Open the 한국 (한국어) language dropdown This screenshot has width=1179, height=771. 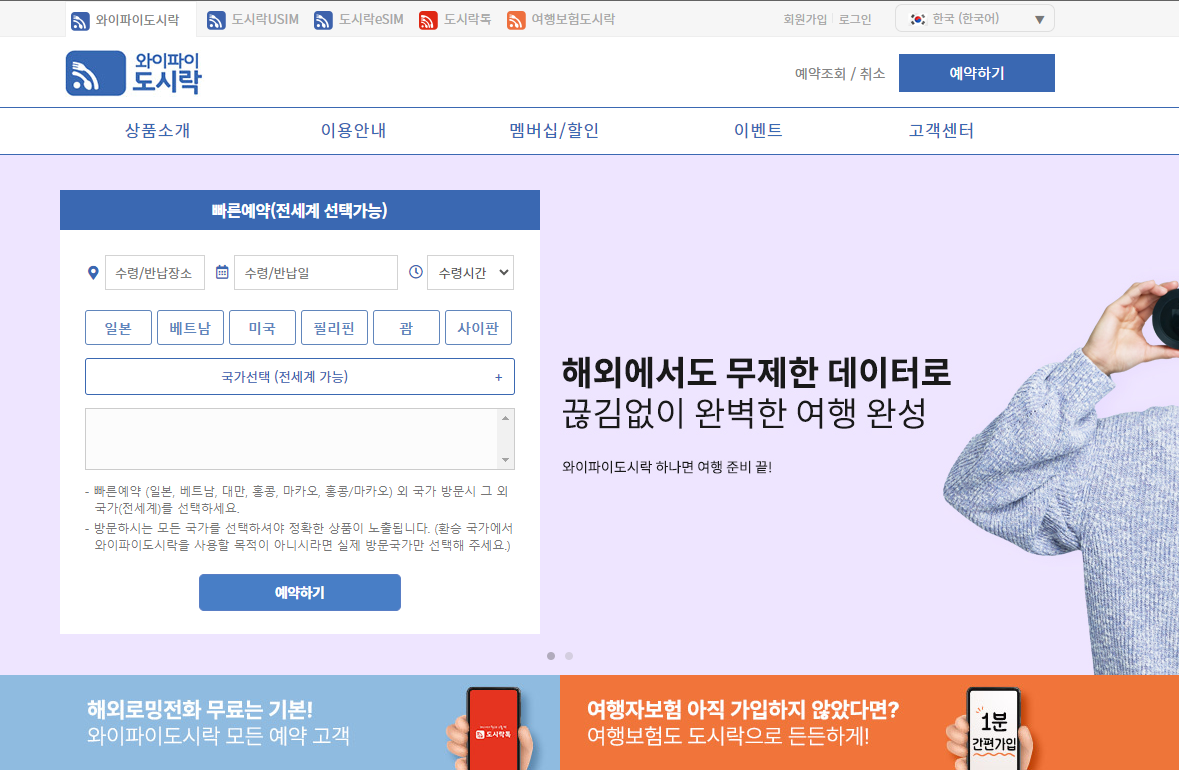[973, 17]
